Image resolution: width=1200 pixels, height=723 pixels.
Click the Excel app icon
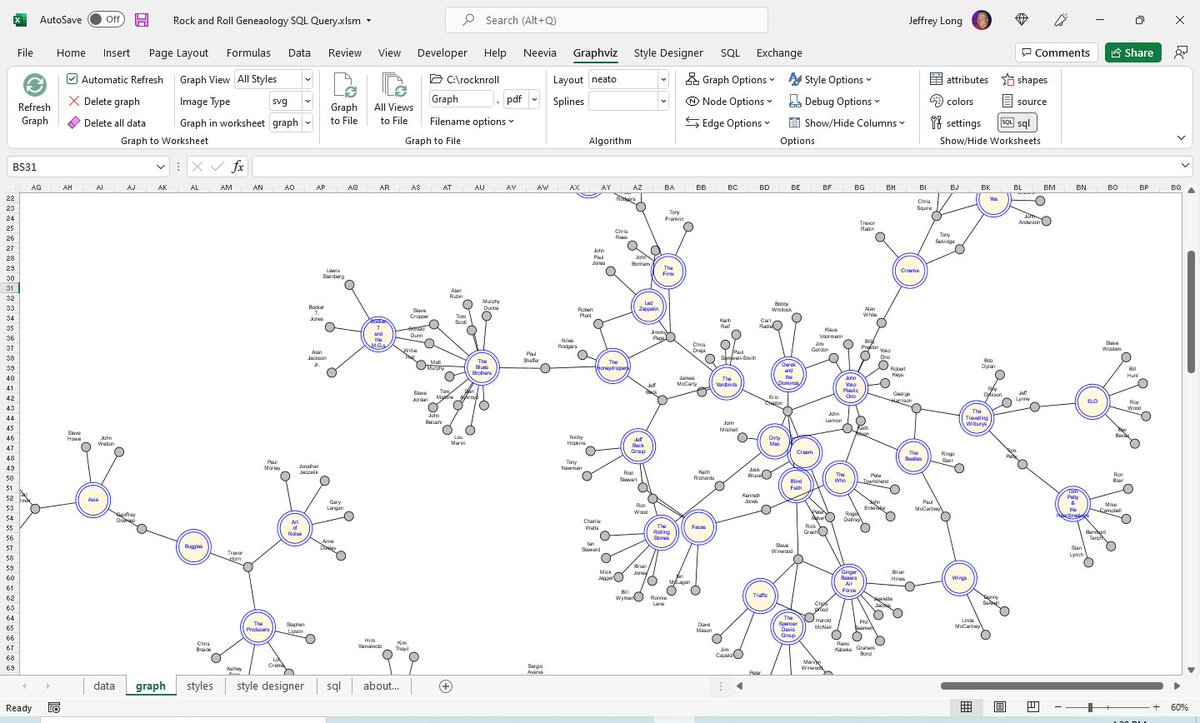(20, 20)
